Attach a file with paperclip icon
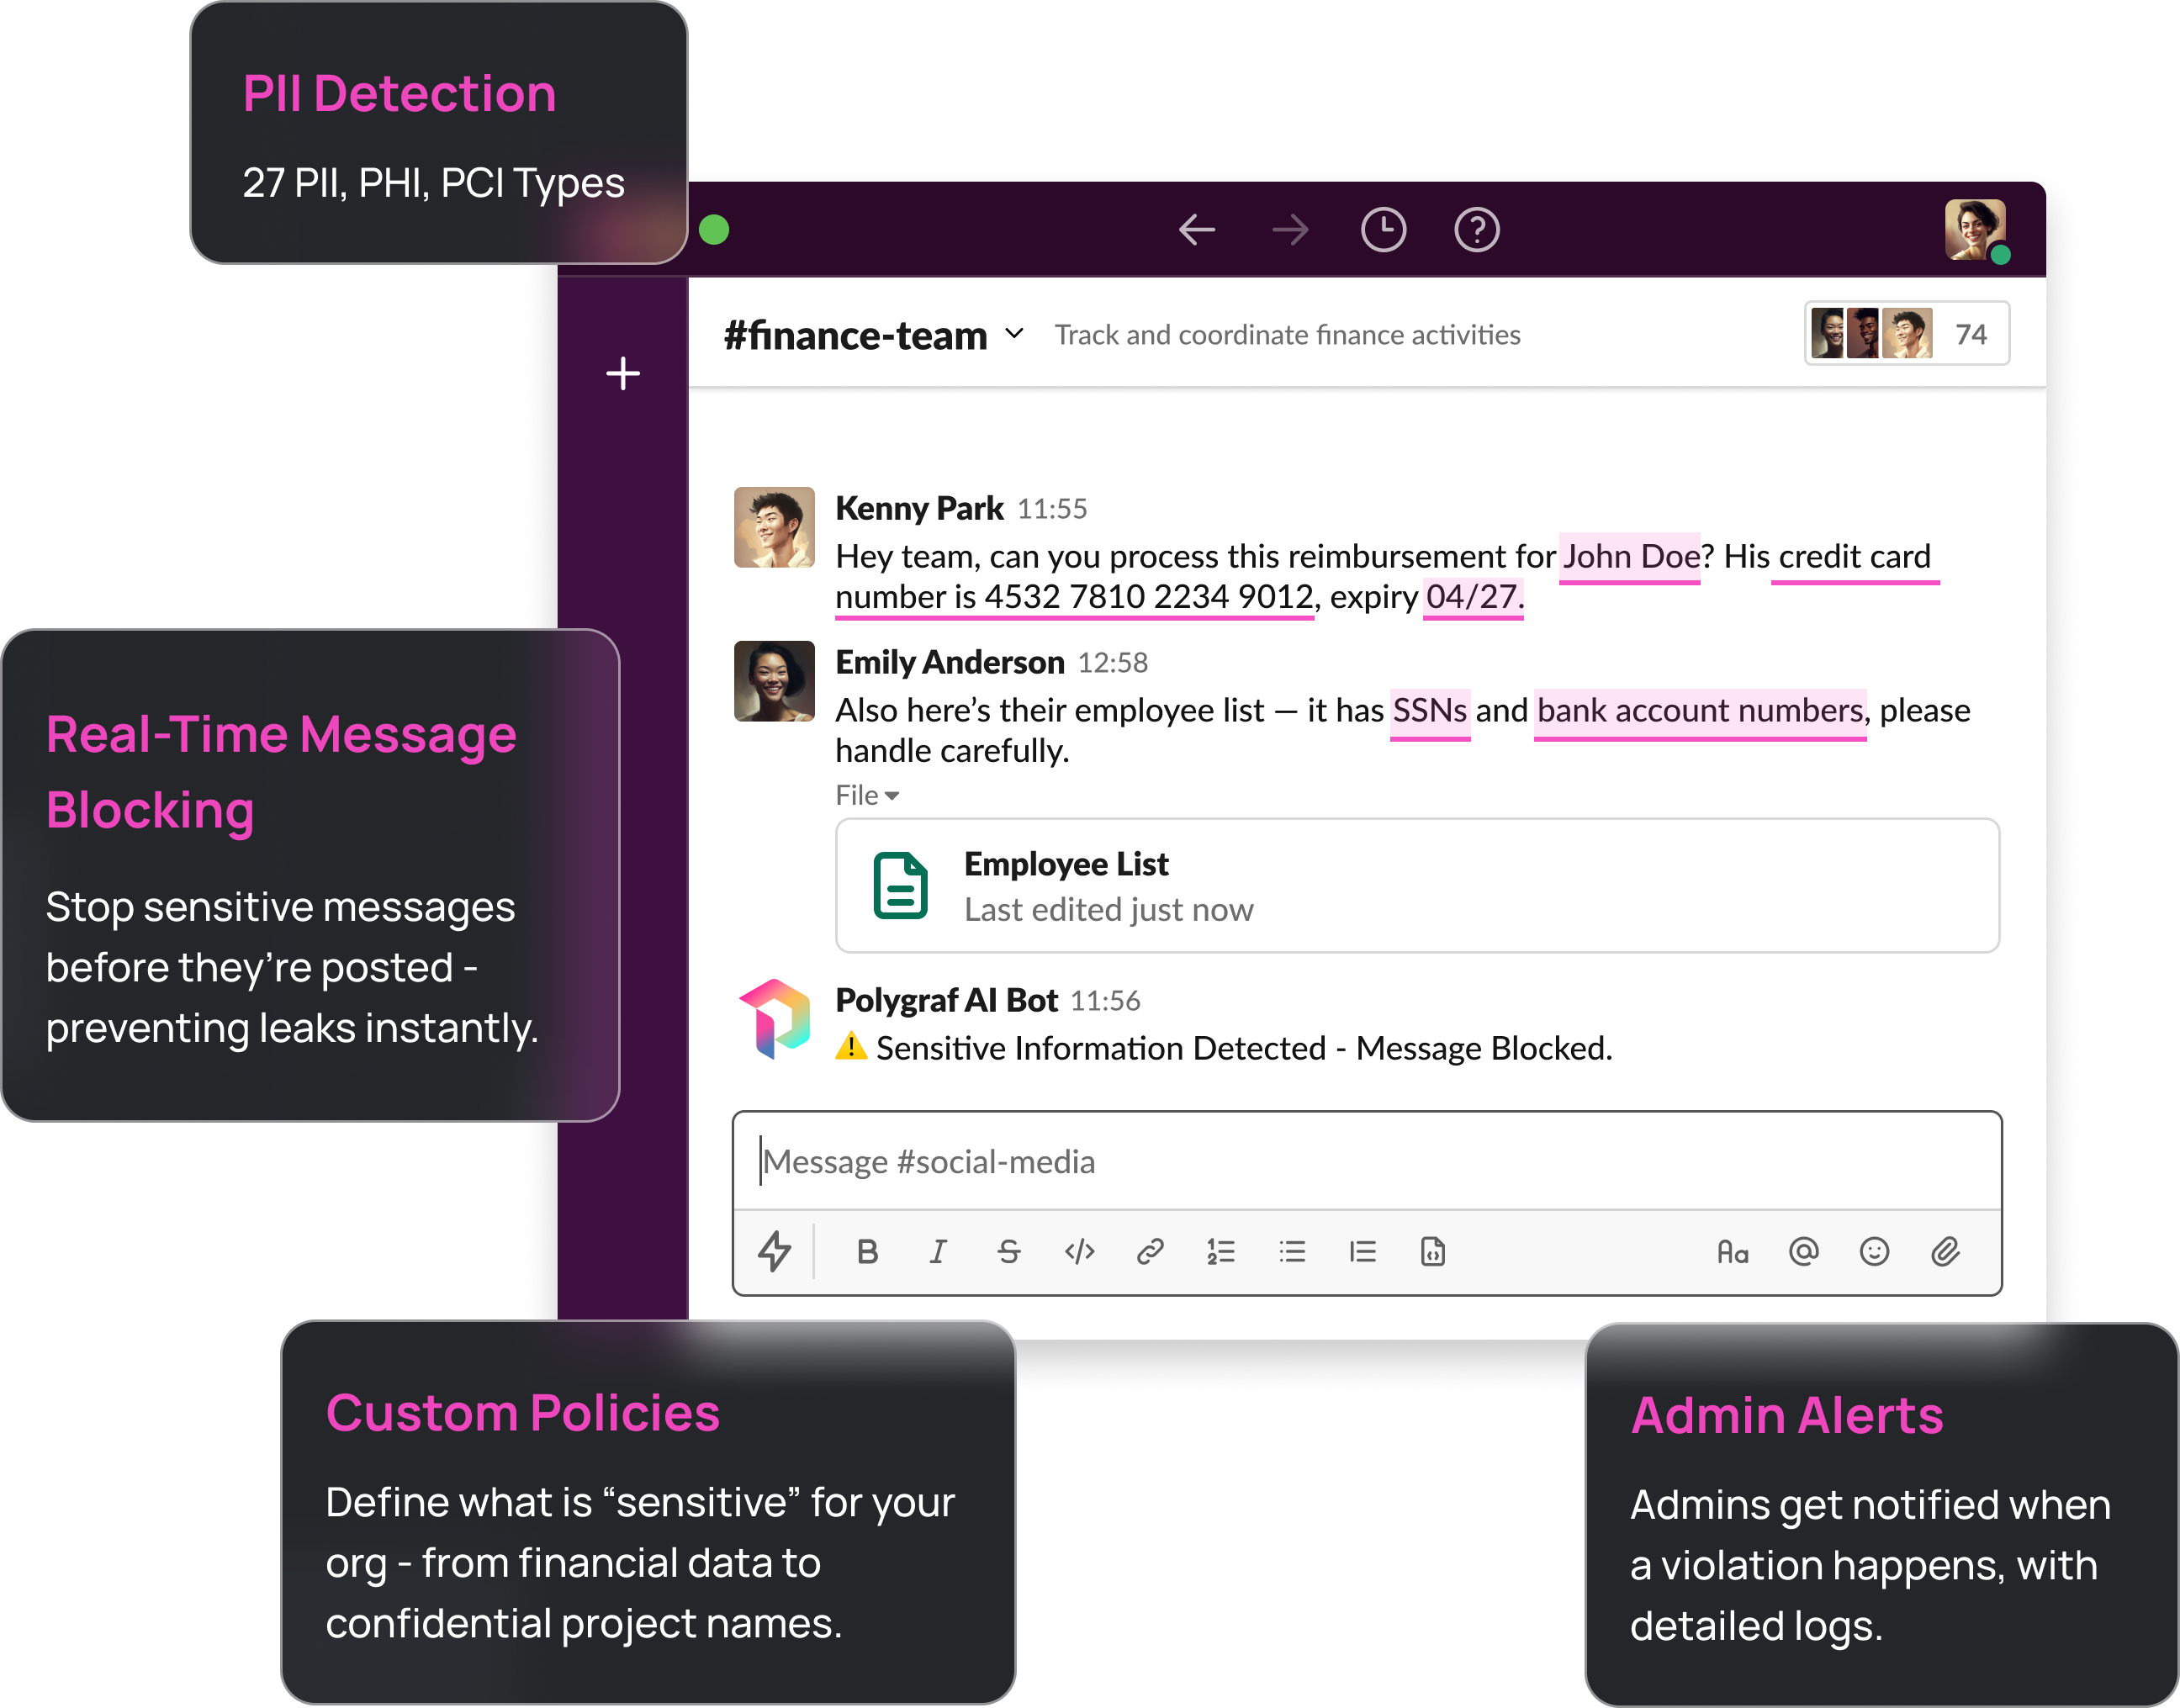Image resolution: width=2180 pixels, height=1708 pixels. (1945, 1252)
